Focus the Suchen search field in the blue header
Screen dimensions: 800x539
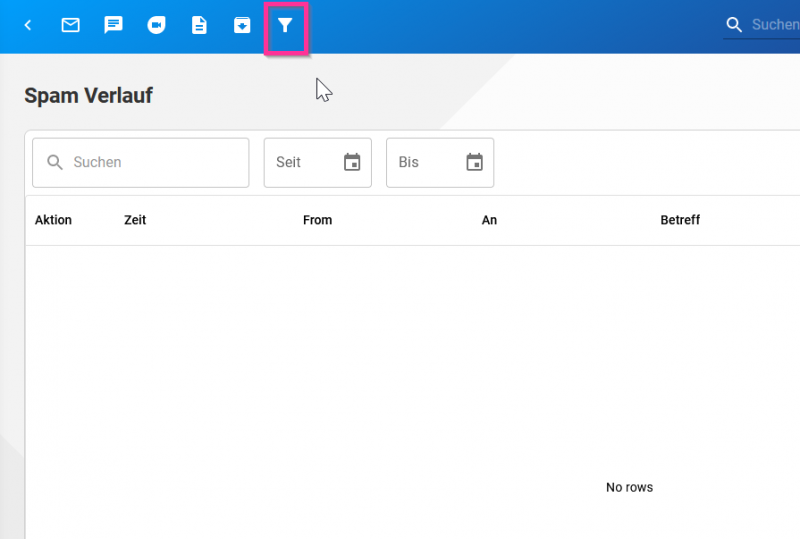pos(775,25)
